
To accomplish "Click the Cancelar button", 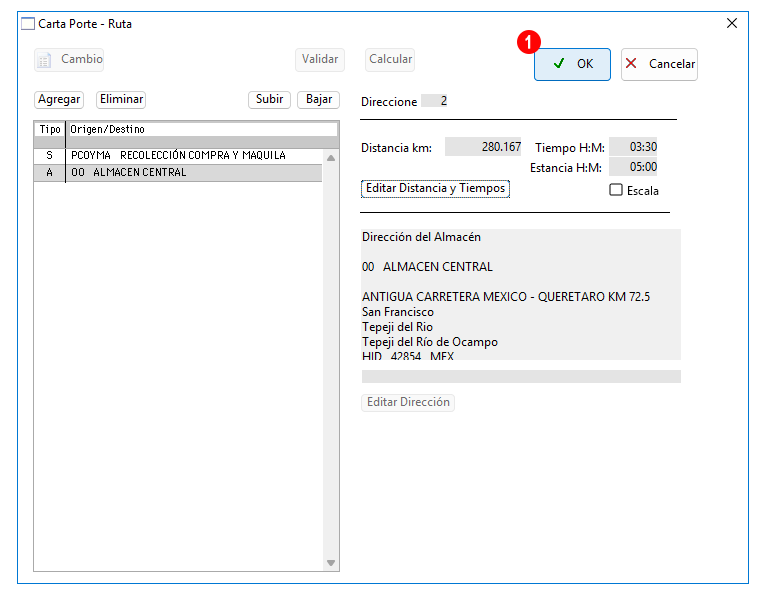I will pyautogui.click(x=659, y=64).
